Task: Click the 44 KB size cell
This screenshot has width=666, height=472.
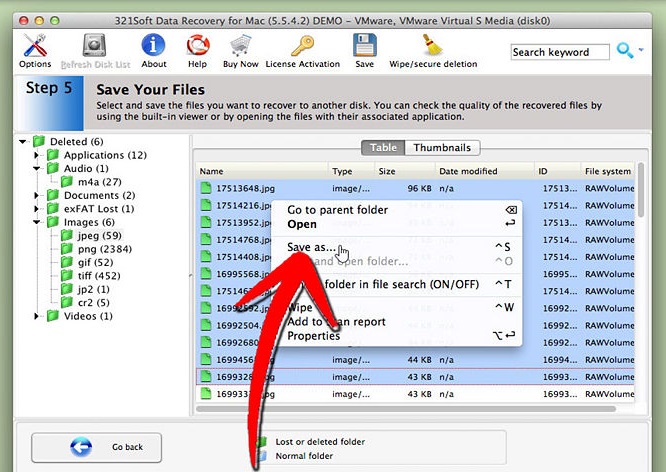Action: (x=419, y=360)
